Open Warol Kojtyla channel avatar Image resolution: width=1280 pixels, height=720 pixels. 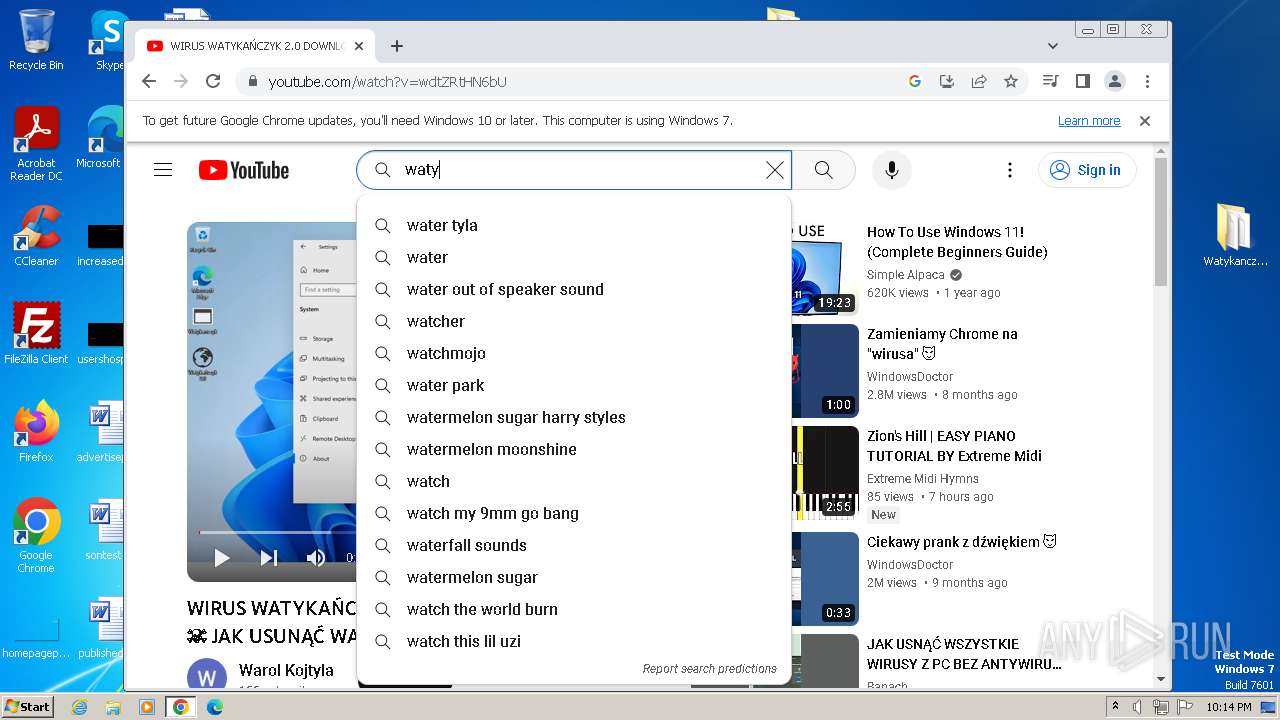point(207,676)
